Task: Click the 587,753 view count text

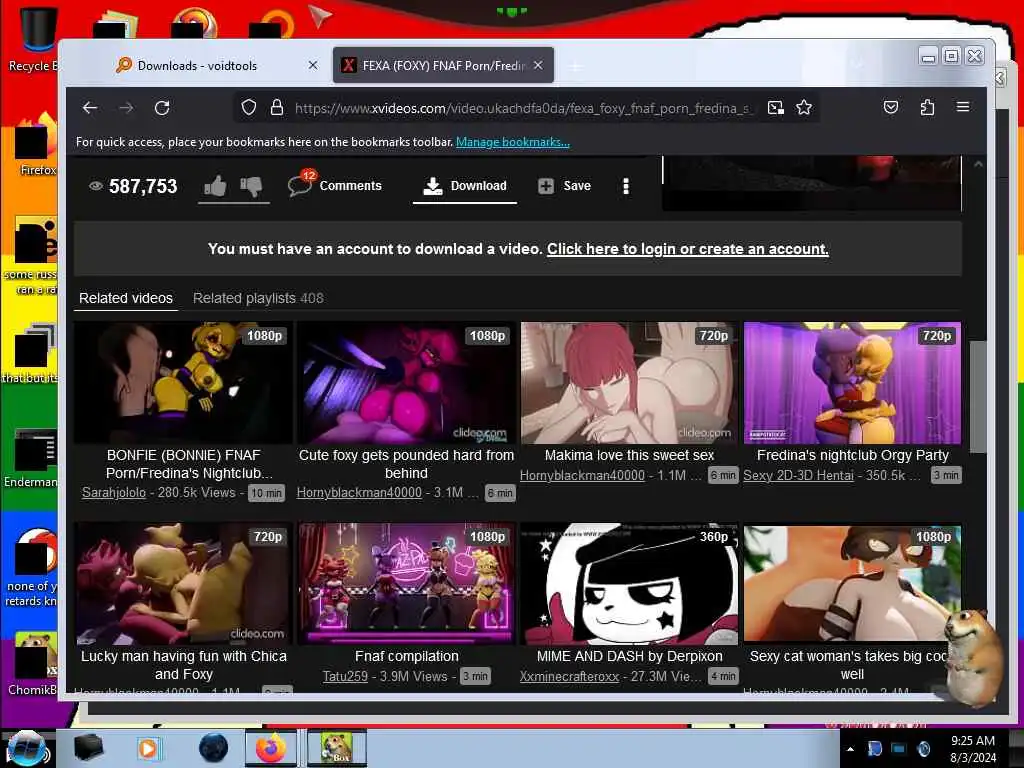Action: (143, 187)
